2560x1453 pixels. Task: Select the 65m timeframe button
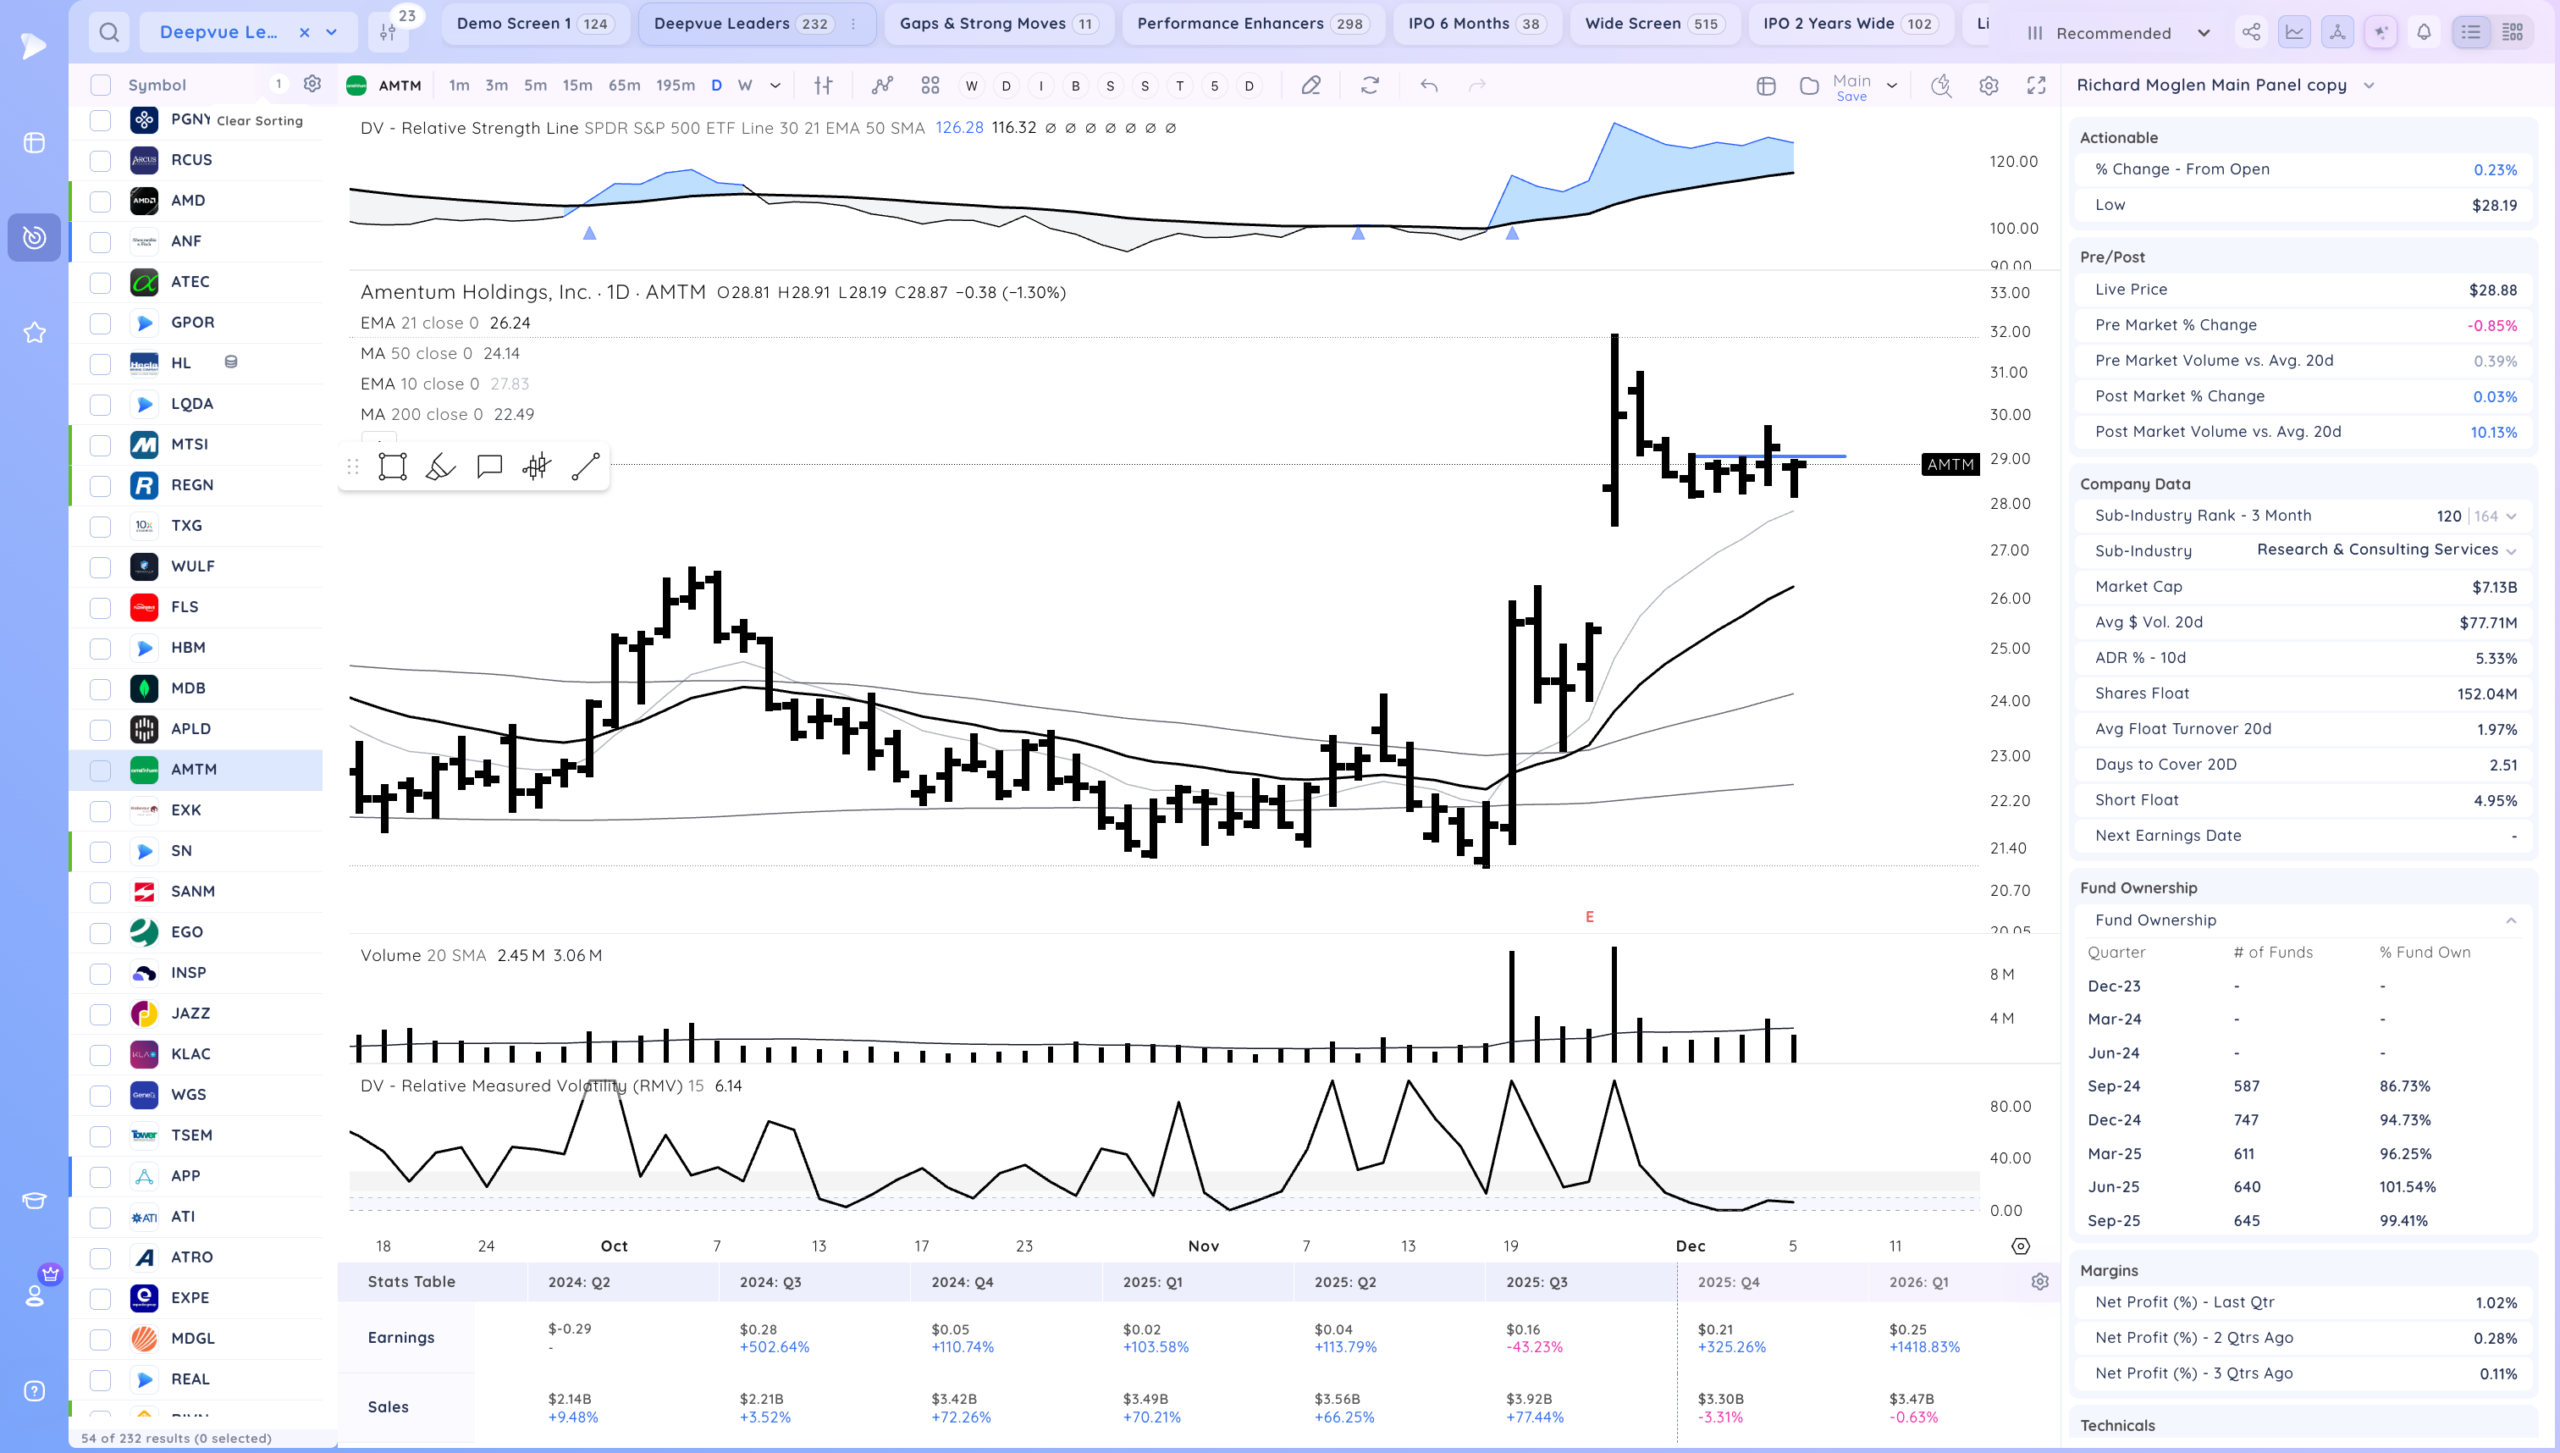(x=624, y=86)
